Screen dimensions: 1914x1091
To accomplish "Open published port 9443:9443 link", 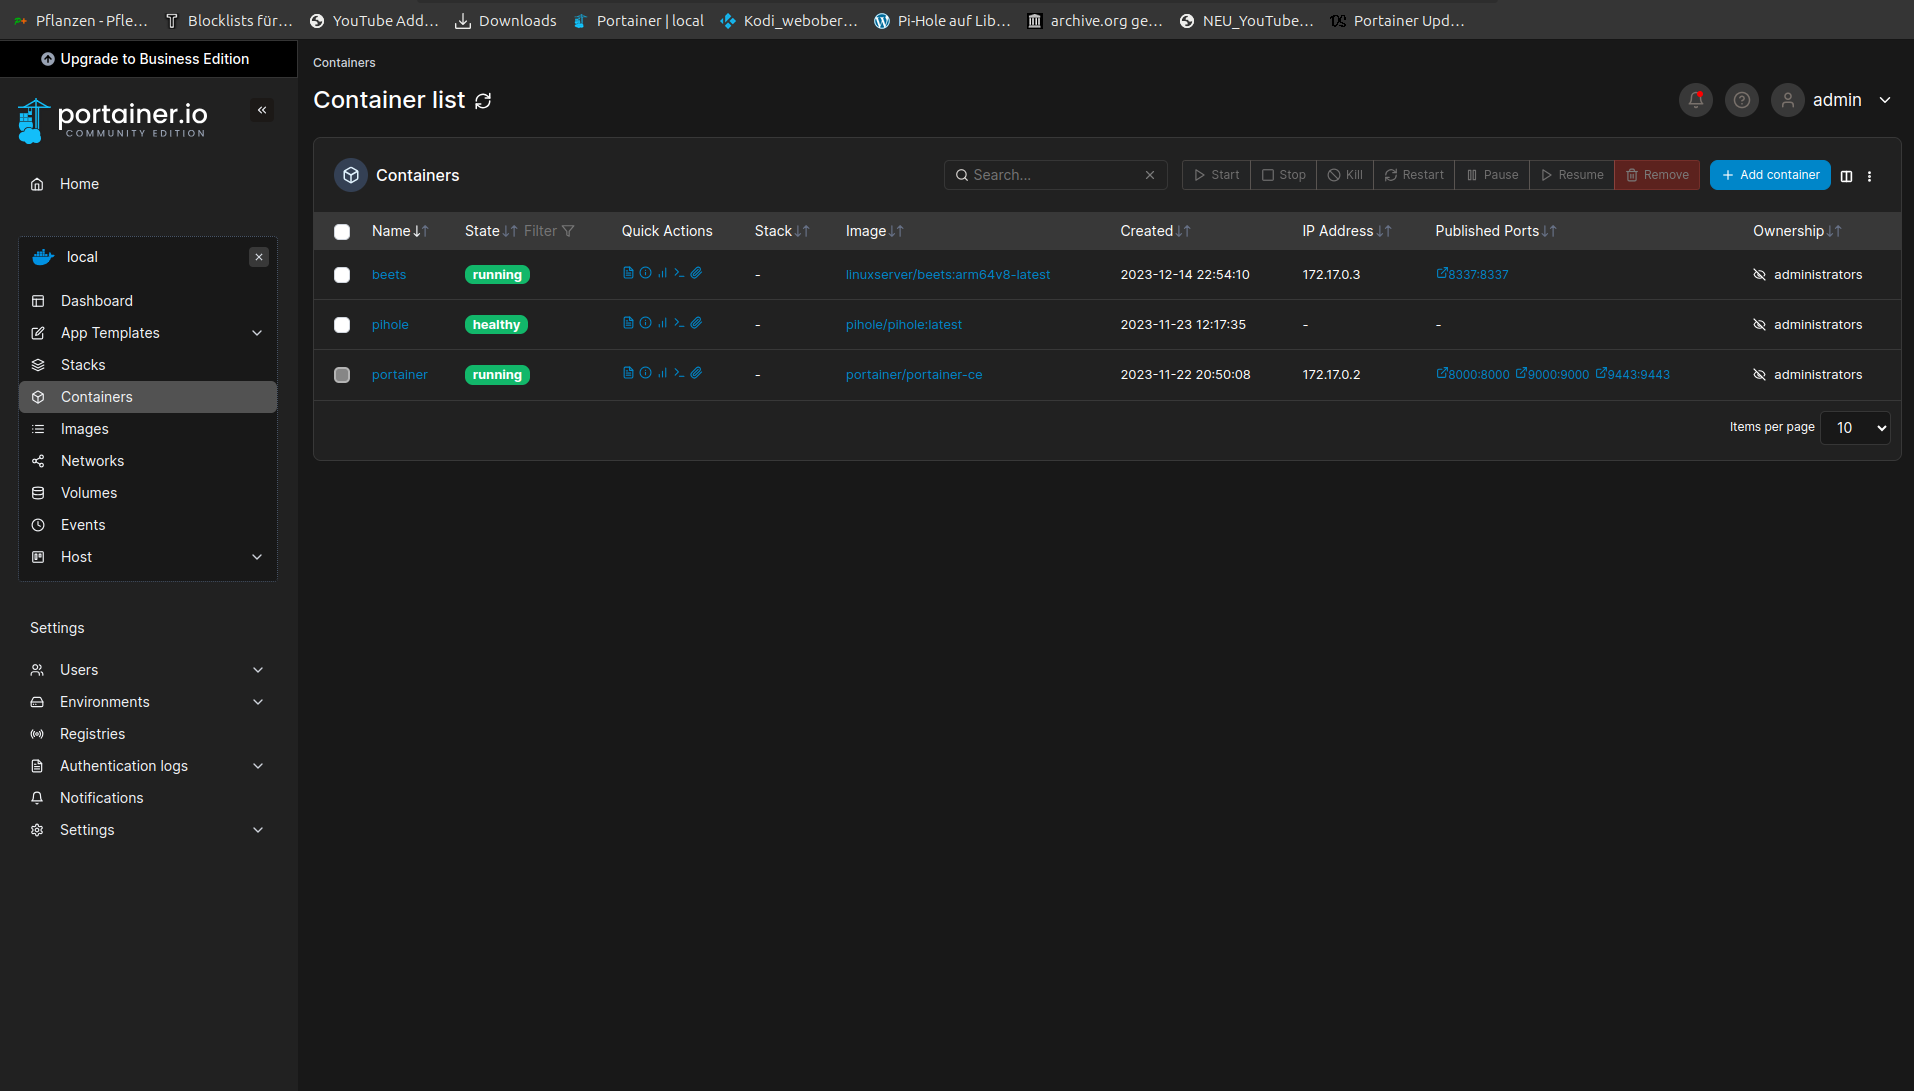I will pyautogui.click(x=1633, y=374).
